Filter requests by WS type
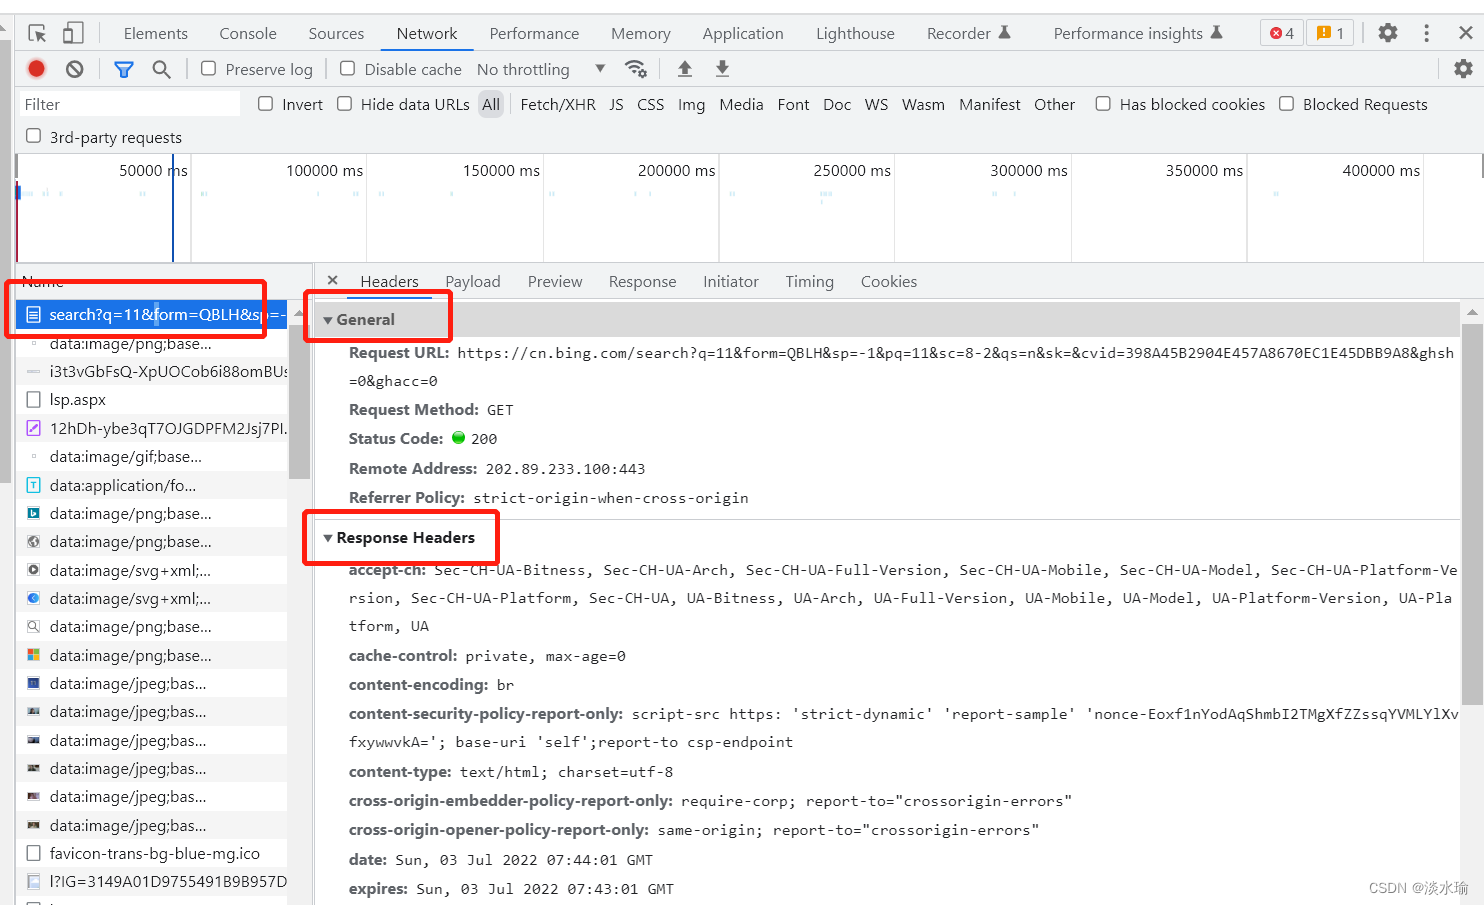The width and height of the screenshot is (1484, 905). (876, 104)
